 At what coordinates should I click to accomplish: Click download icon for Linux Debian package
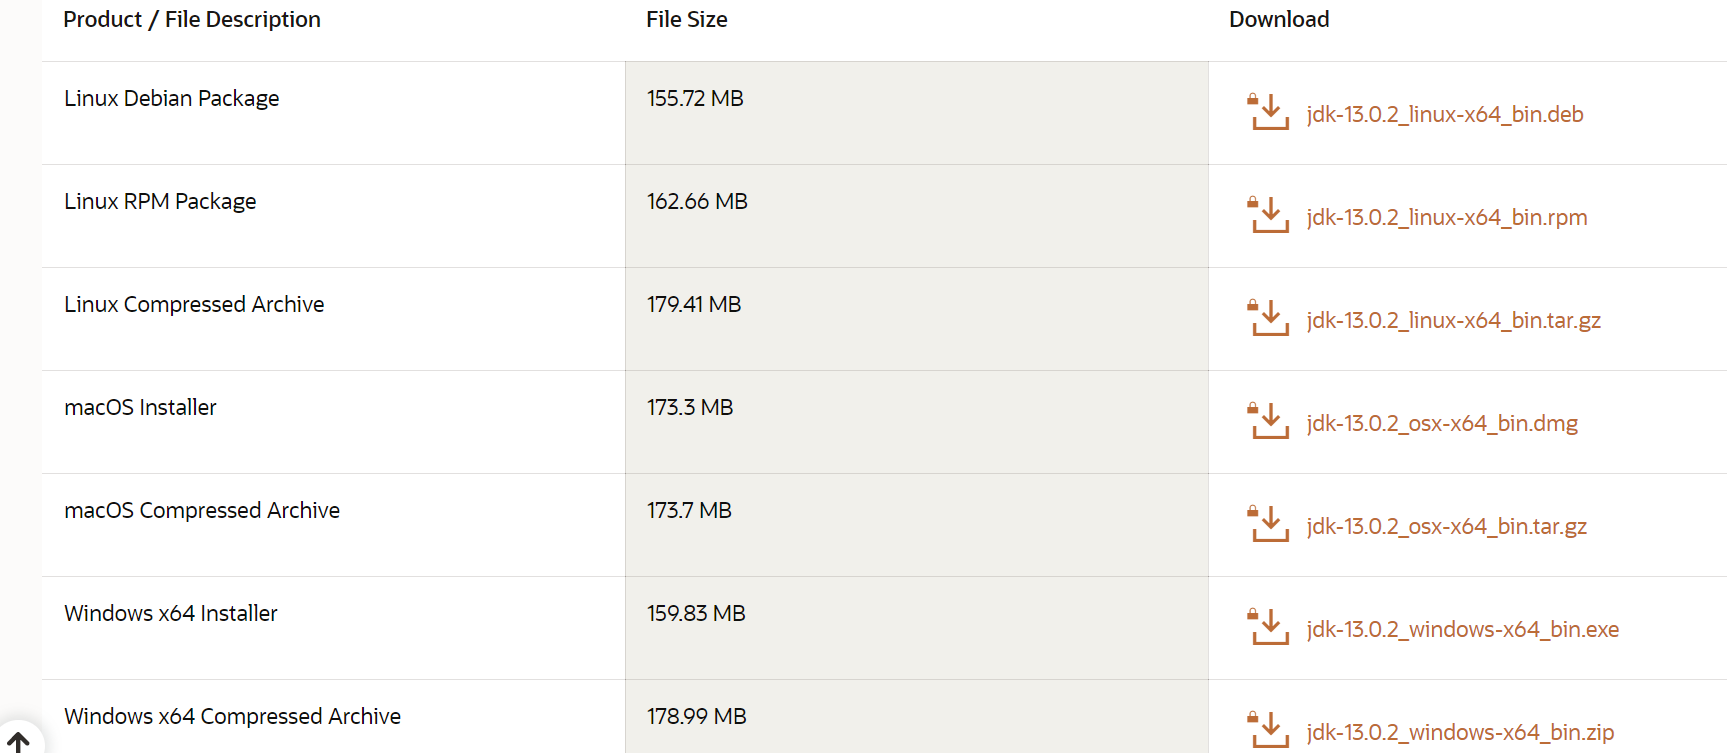tap(1269, 113)
